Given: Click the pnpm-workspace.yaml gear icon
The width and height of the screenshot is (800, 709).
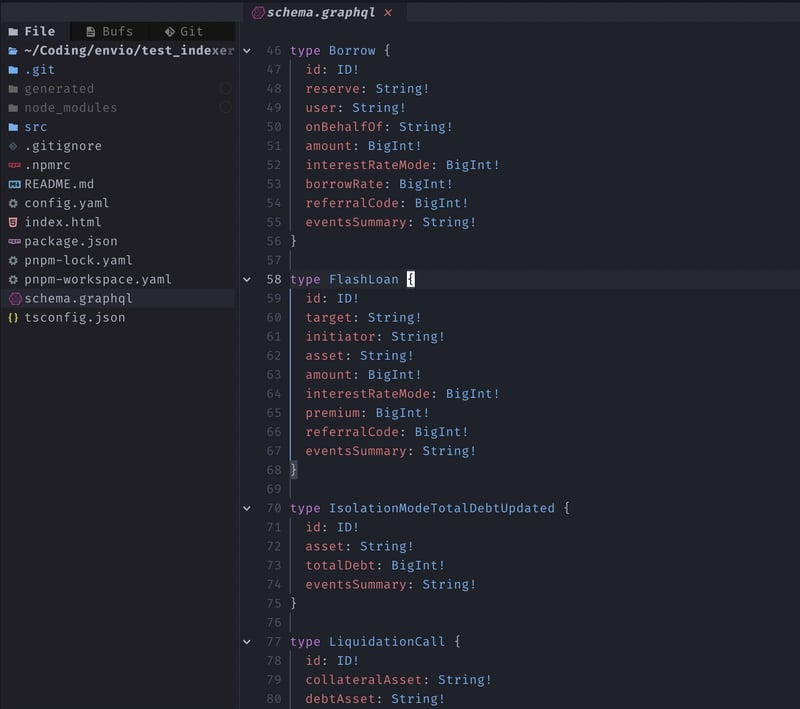Looking at the screenshot, I should click(x=13, y=280).
